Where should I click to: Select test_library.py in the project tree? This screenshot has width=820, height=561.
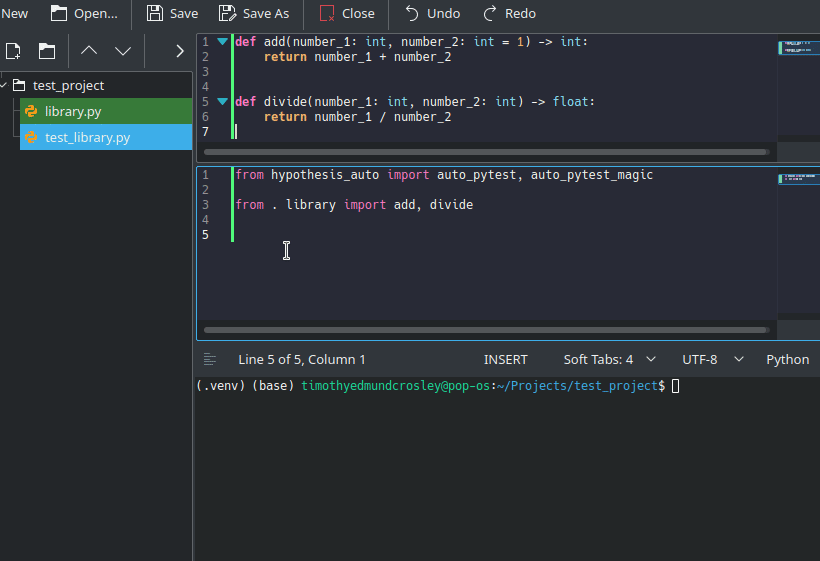[x=87, y=137]
